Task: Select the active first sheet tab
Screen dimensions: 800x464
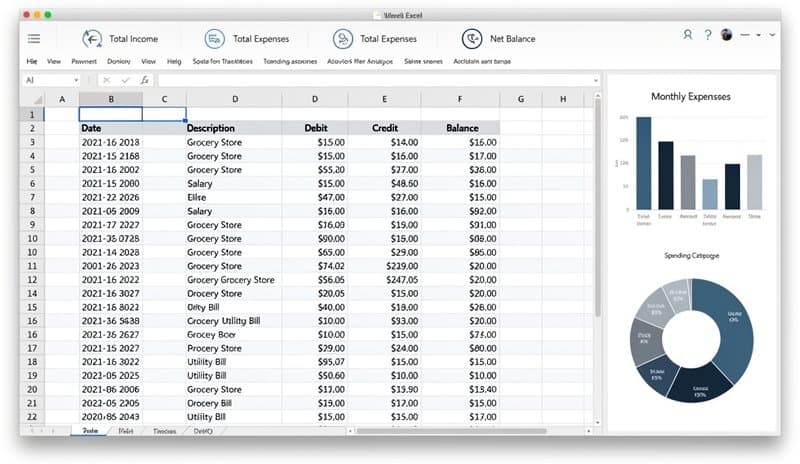Action: (x=90, y=431)
